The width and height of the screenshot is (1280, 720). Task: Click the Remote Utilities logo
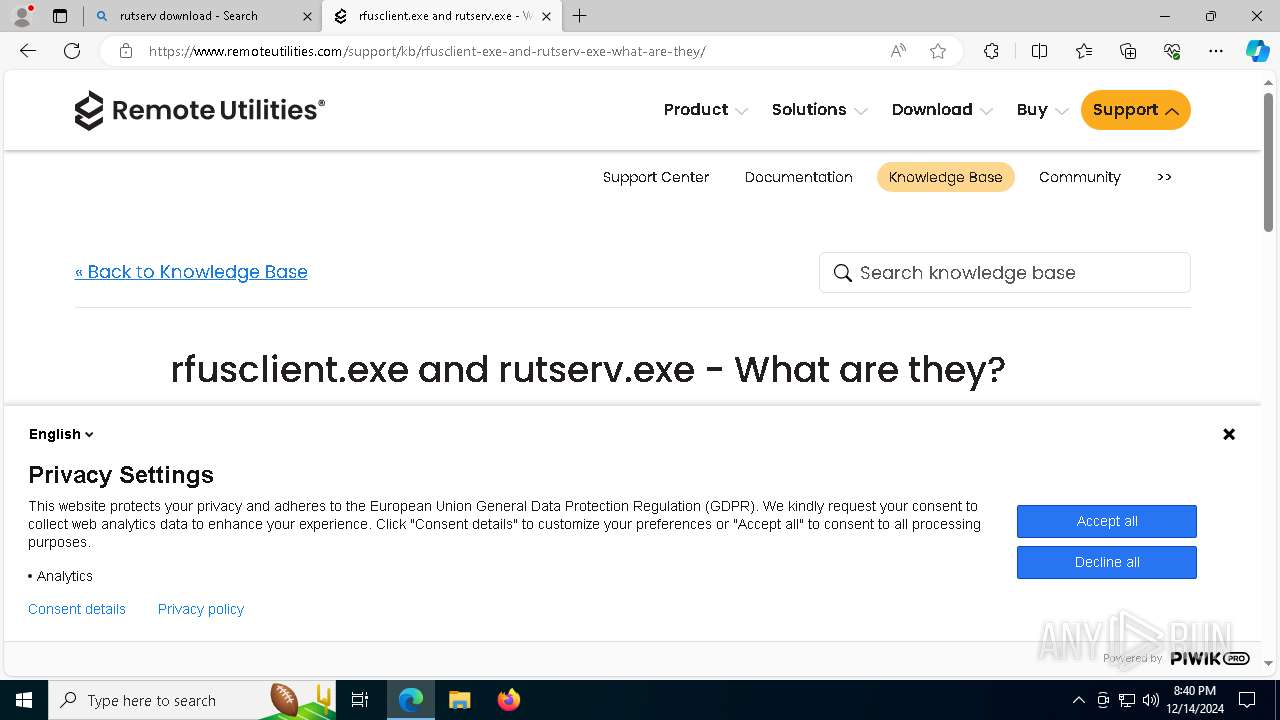pos(200,110)
